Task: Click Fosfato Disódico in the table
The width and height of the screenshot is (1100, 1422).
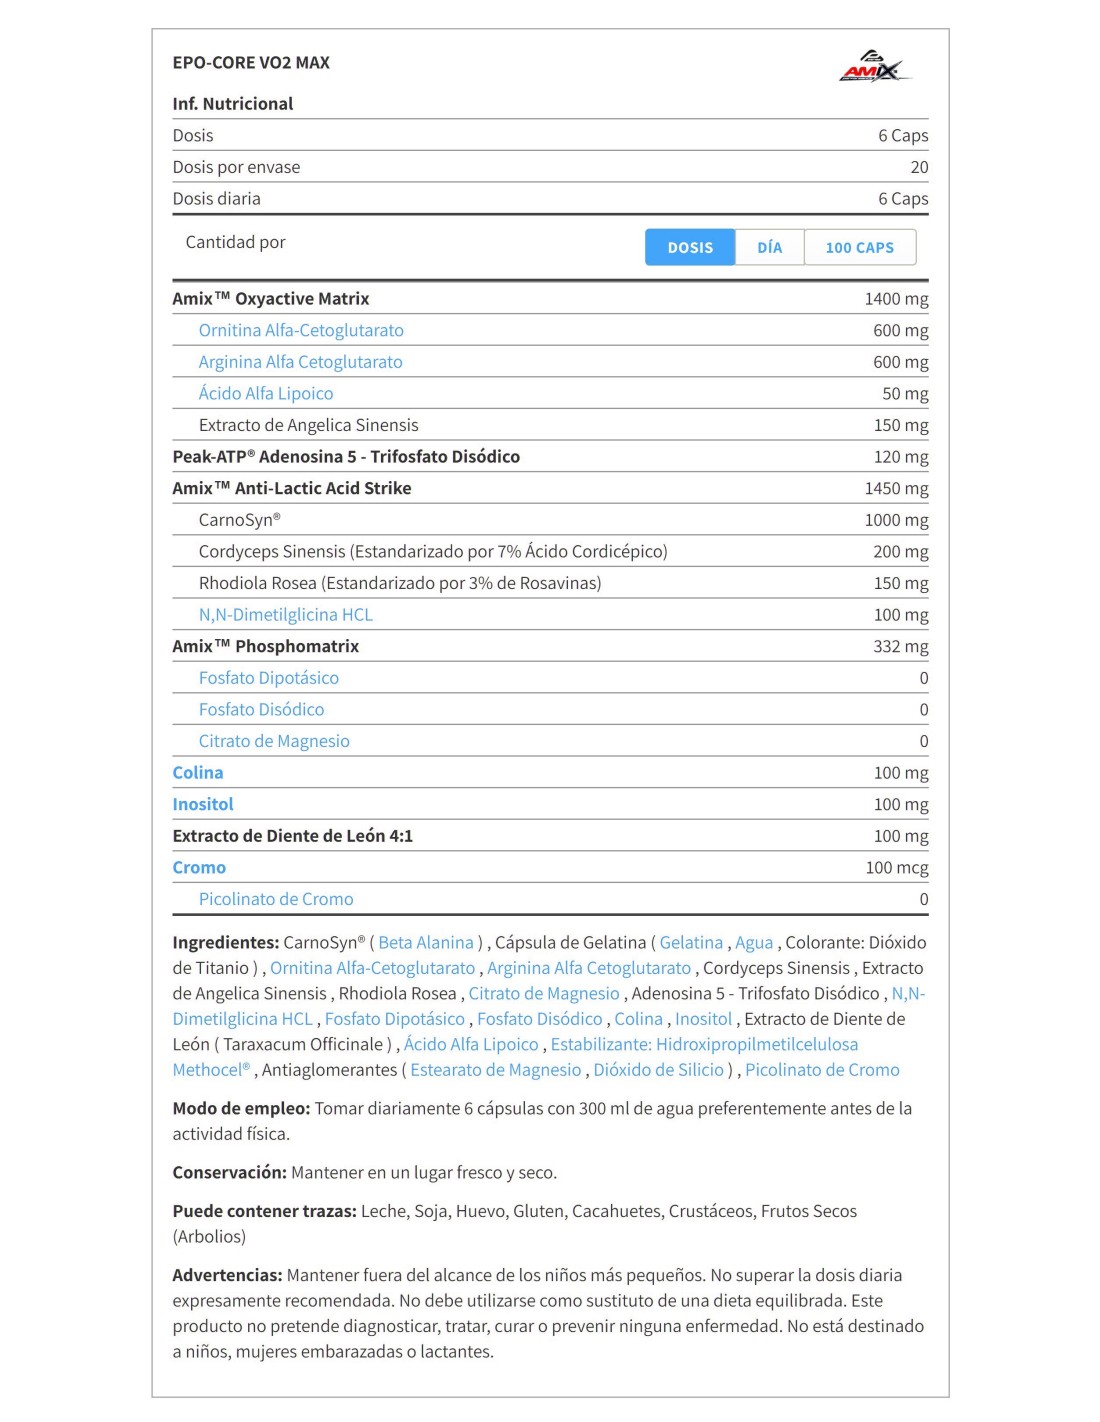Action: [x=261, y=710]
